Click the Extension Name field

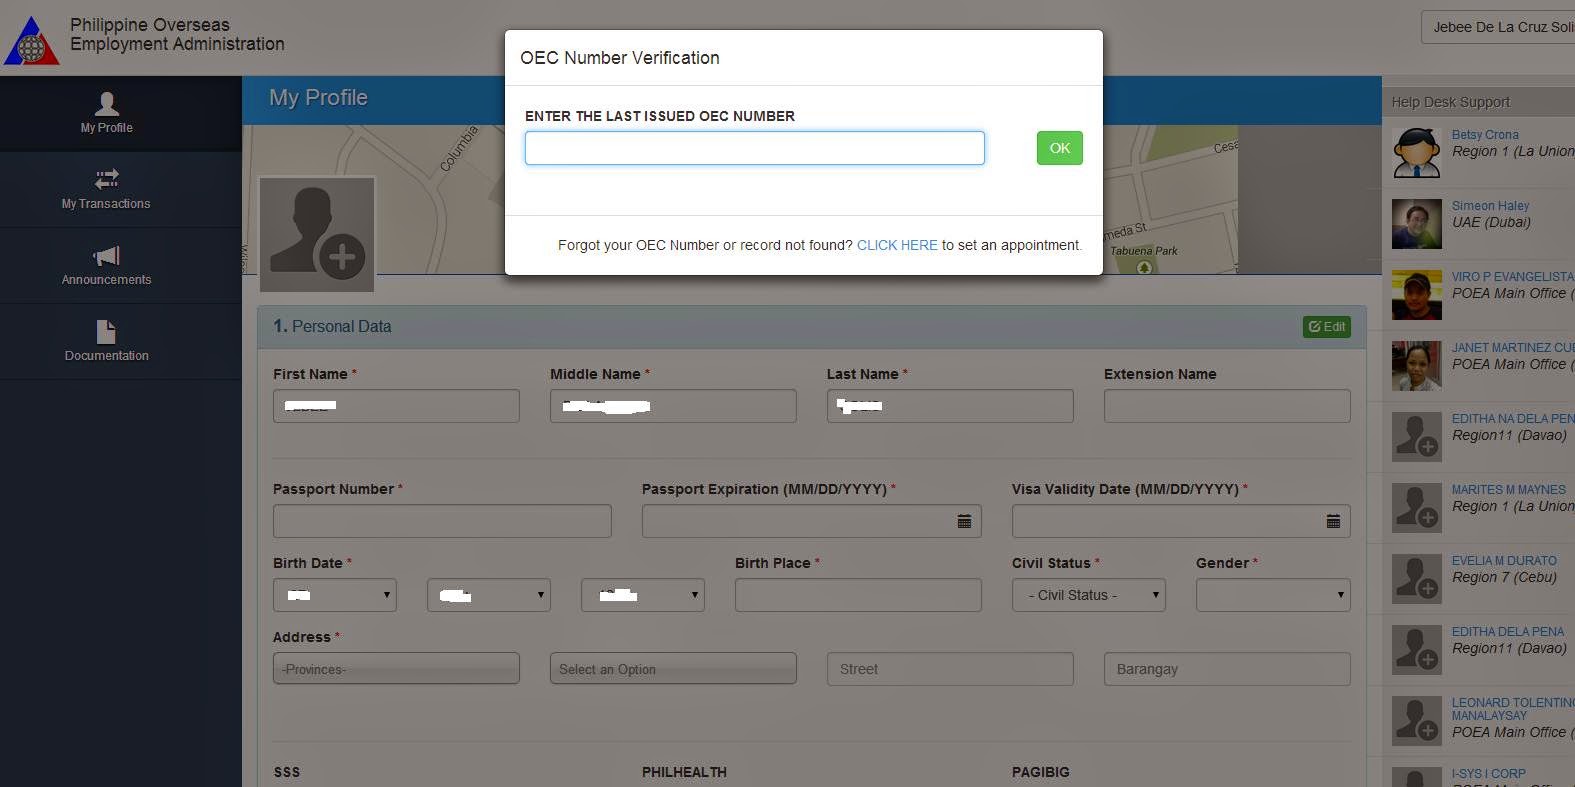(1227, 406)
